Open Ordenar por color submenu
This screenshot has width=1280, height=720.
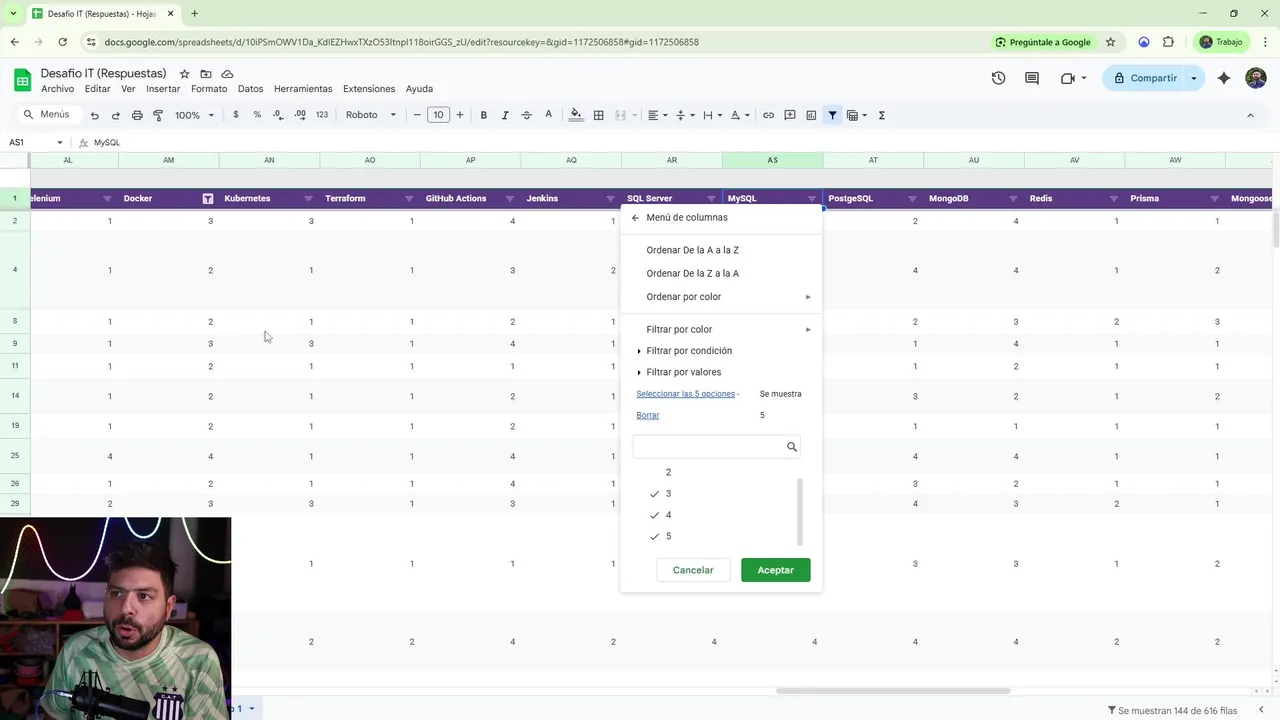(x=721, y=297)
